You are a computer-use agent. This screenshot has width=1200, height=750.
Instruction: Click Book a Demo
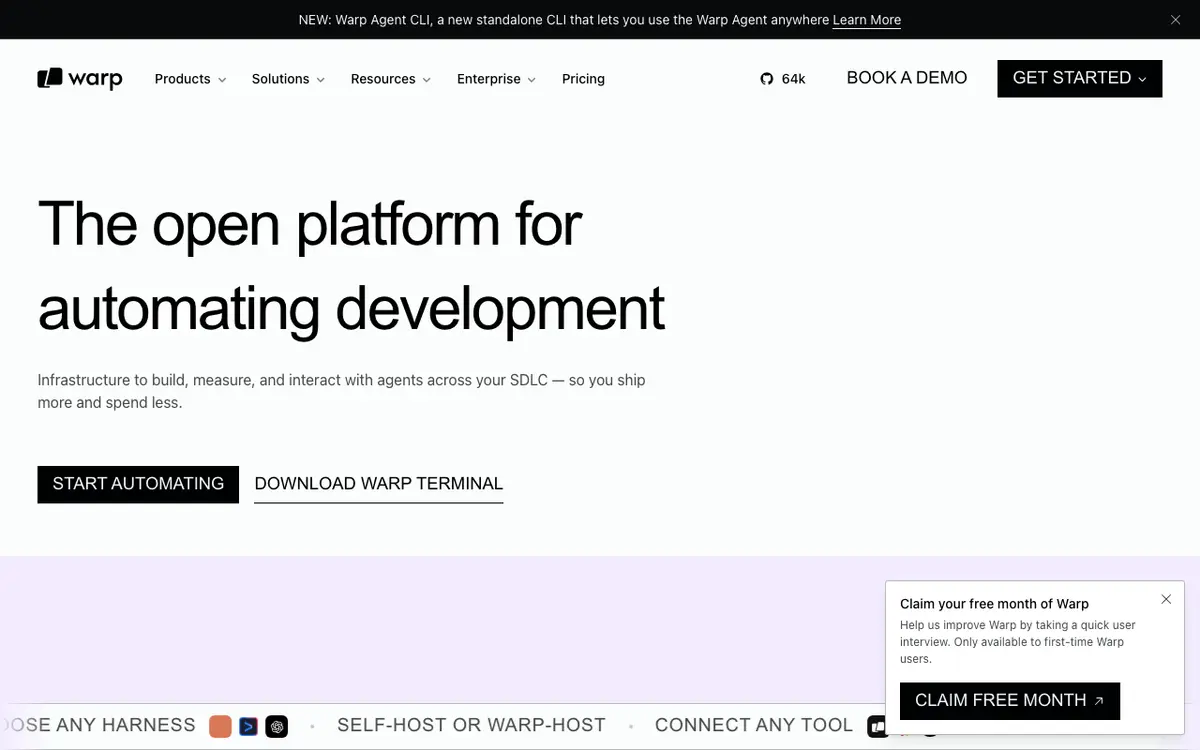(907, 78)
